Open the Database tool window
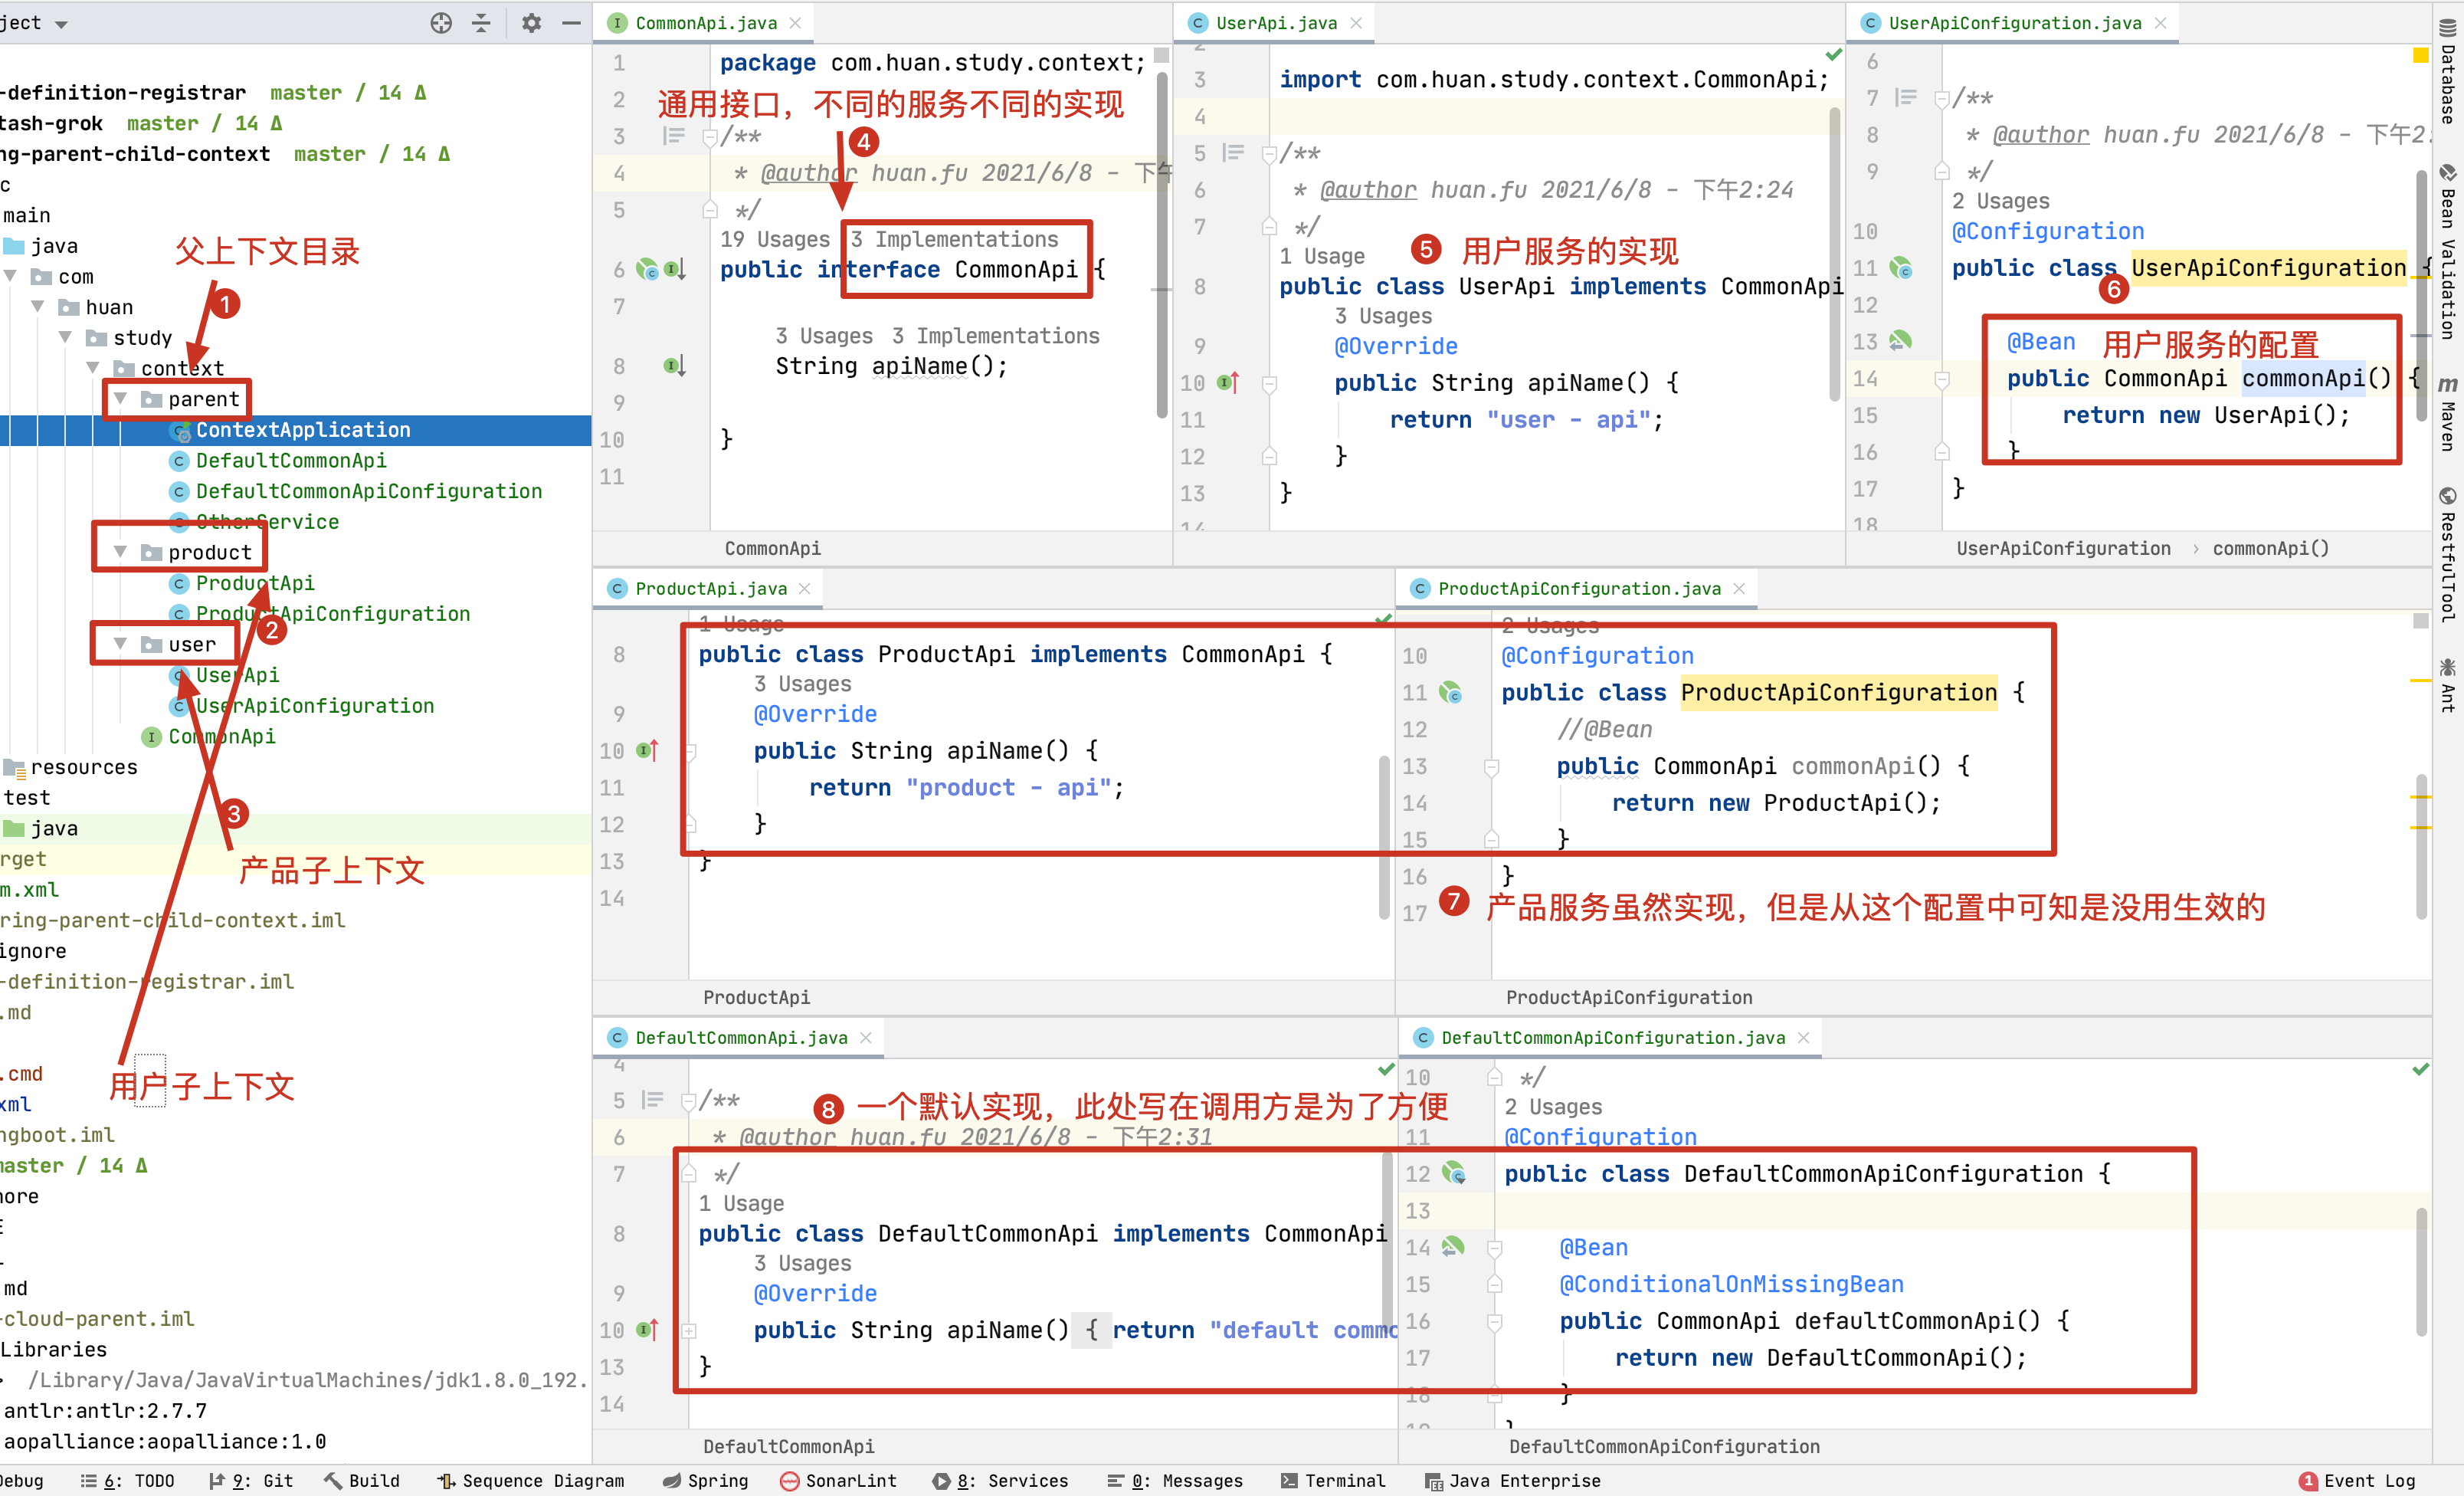2464x1496 pixels. (x=2447, y=72)
